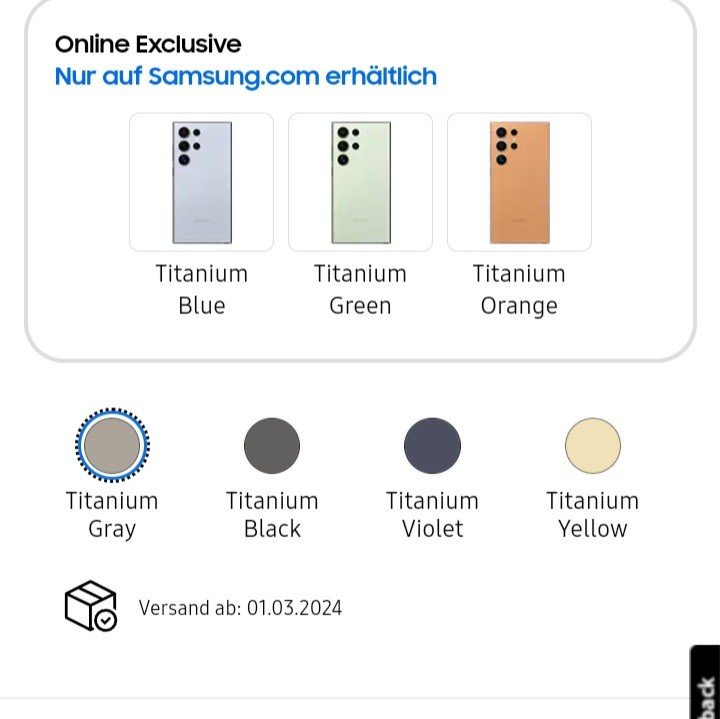This screenshot has height=719, width=720.
Task: Select the Titanium Gray color swatch
Action: click(x=112, y=445)
